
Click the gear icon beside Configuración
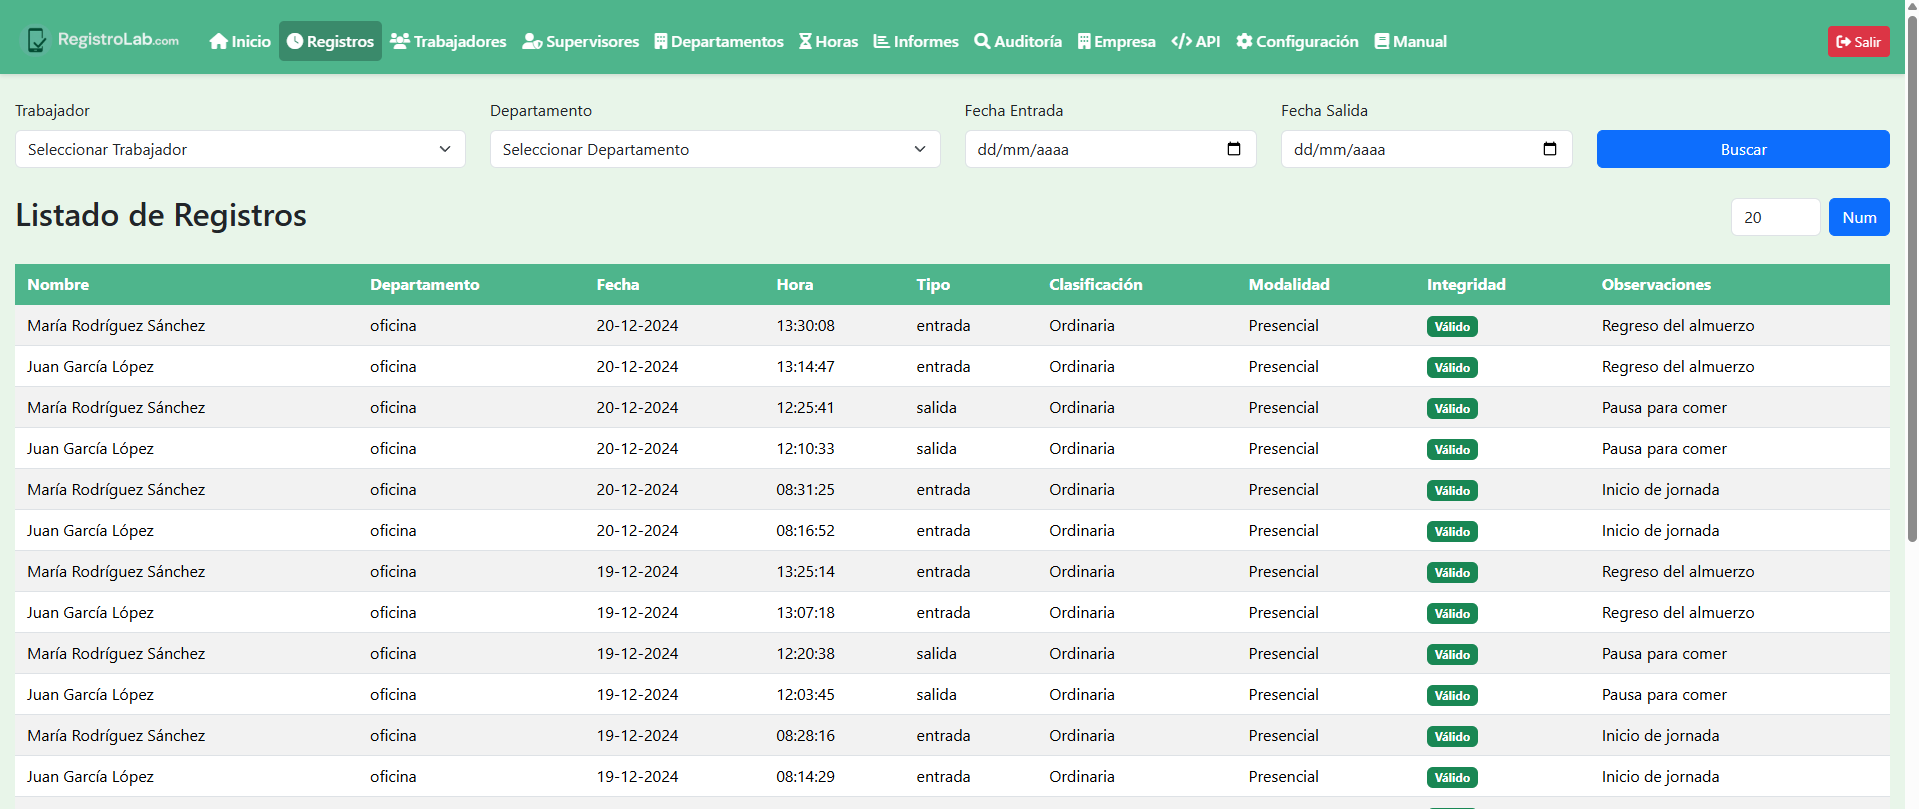[x=1244, y=41]
